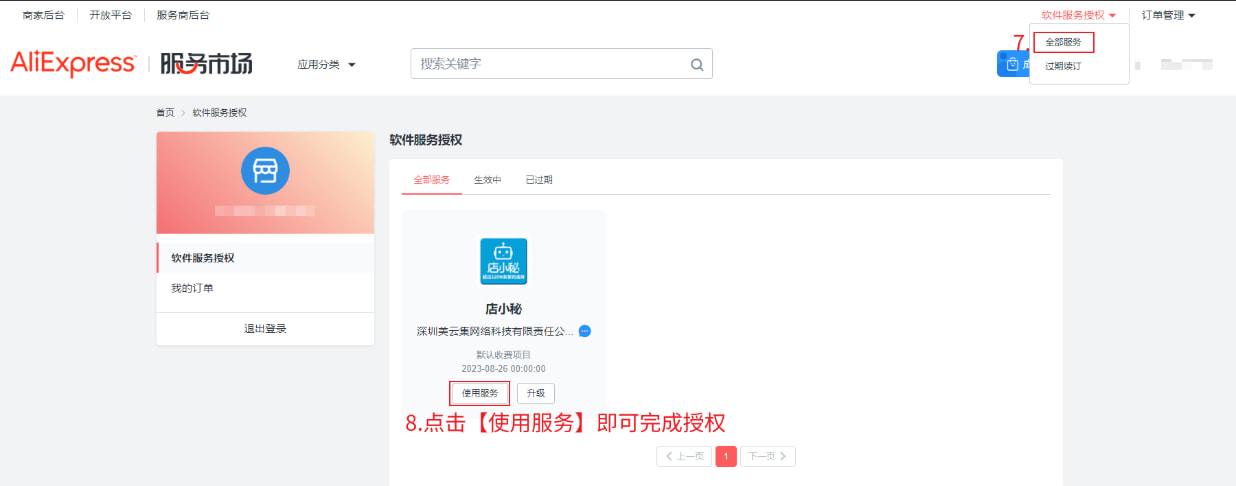Click the 使用服务 button
This screenshot has height=486, width=1236.
(480, 393)
